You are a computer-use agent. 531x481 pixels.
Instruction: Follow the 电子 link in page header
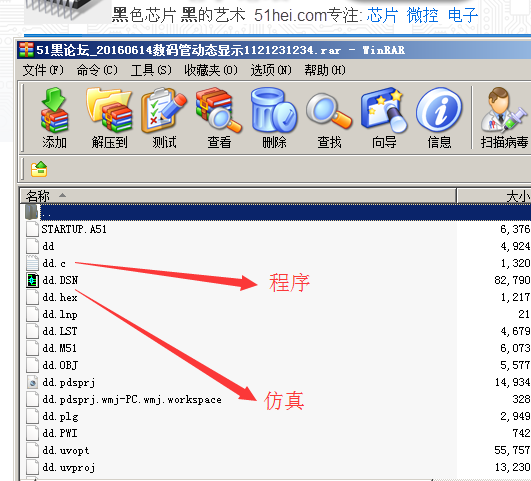(463, 15)
